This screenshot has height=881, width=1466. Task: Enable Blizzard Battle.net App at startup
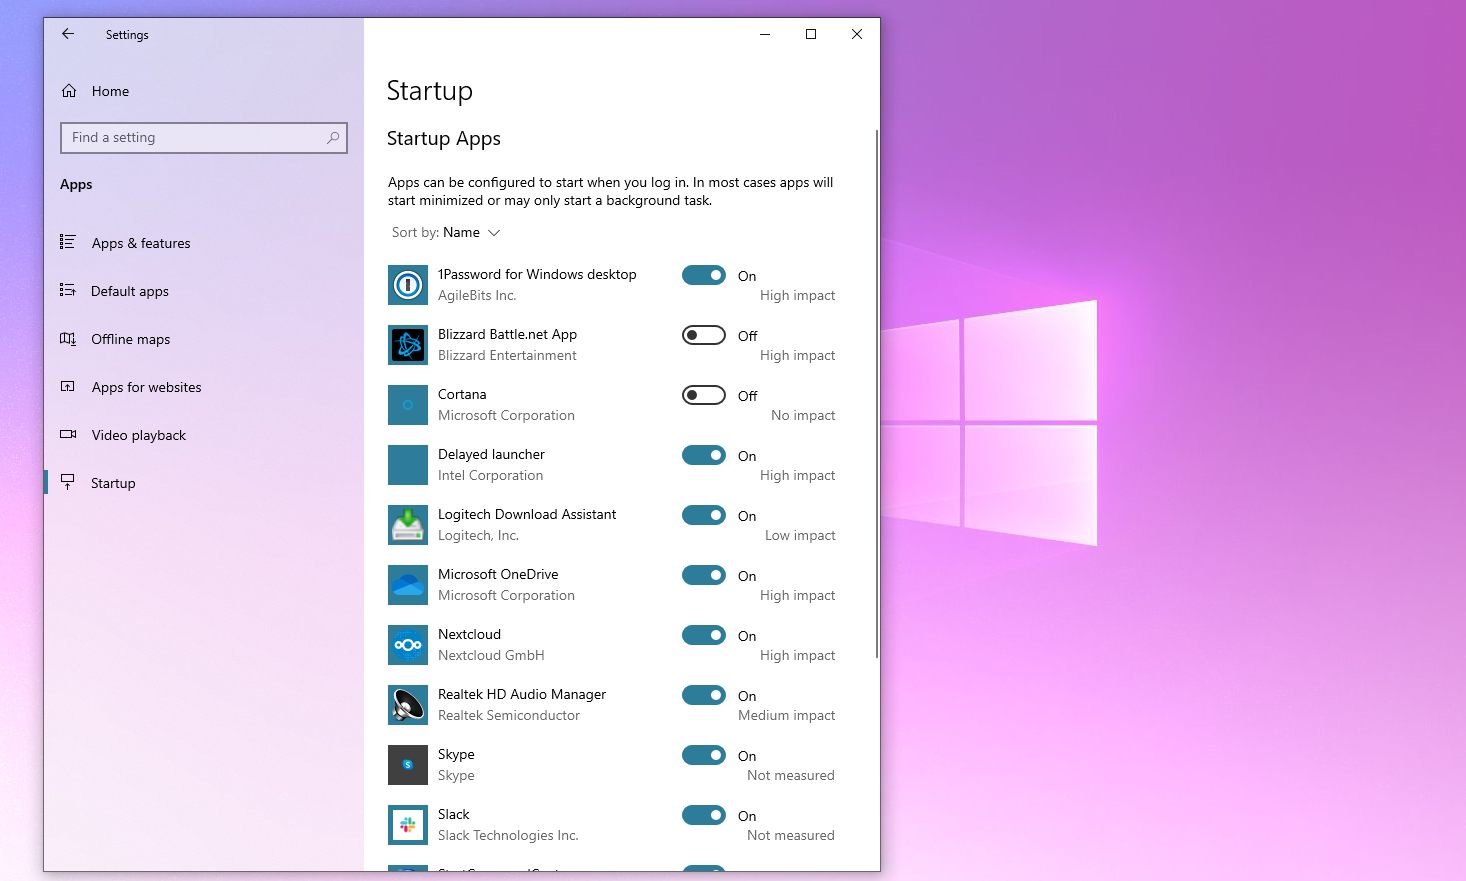click(x=703, y=335)
